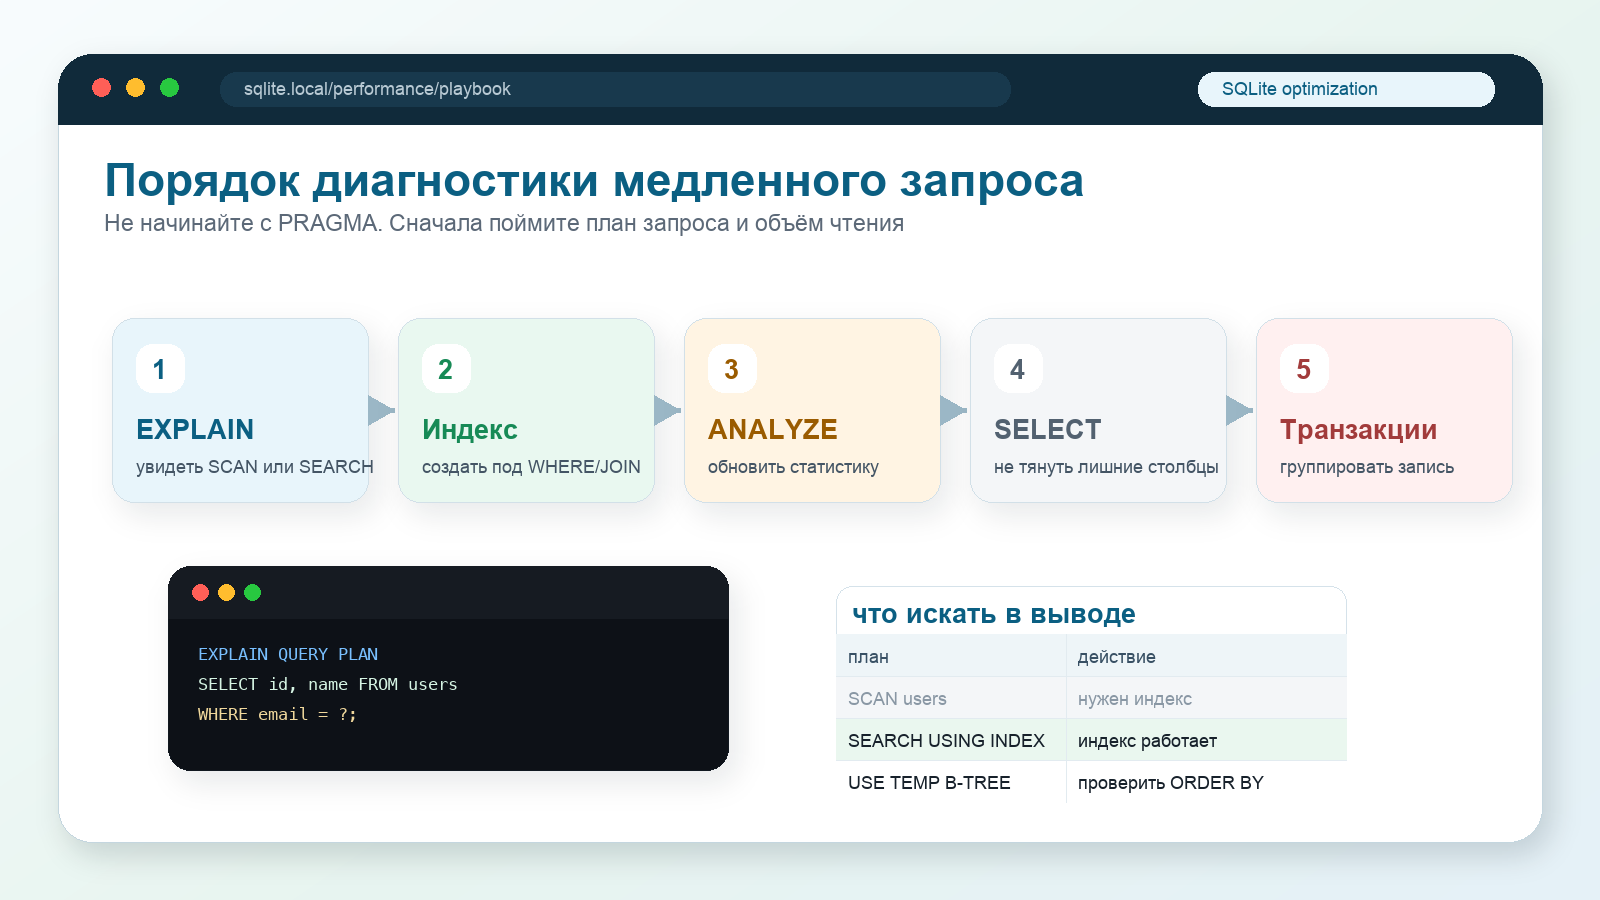Viewport: 1600px width, 900px height.
Task: Click the SQLite optimization search field
Action: [x=1346, y=89]
